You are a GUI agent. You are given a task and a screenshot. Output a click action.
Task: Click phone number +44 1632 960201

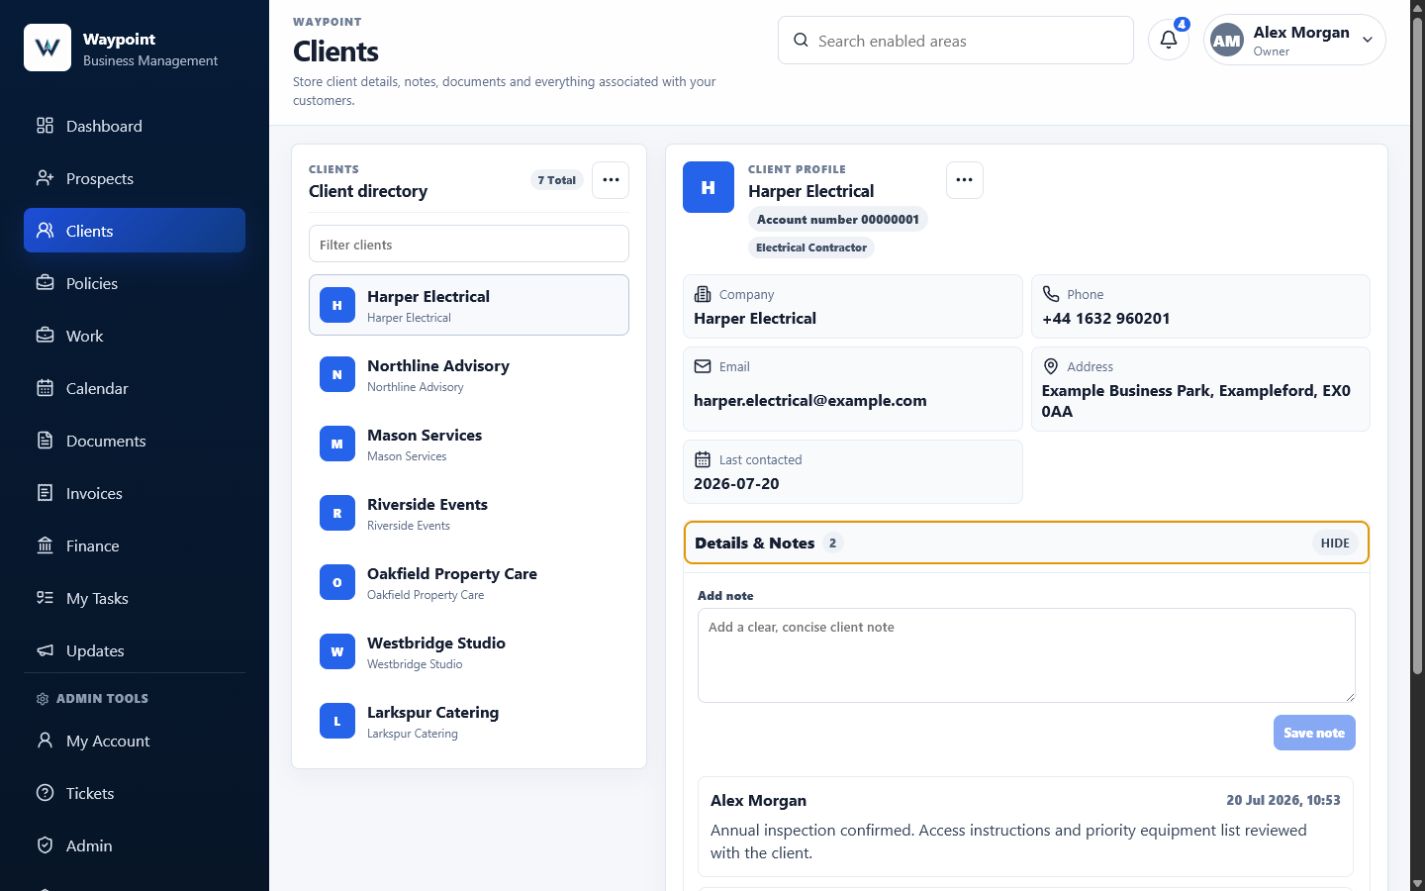coord(1106,318)
